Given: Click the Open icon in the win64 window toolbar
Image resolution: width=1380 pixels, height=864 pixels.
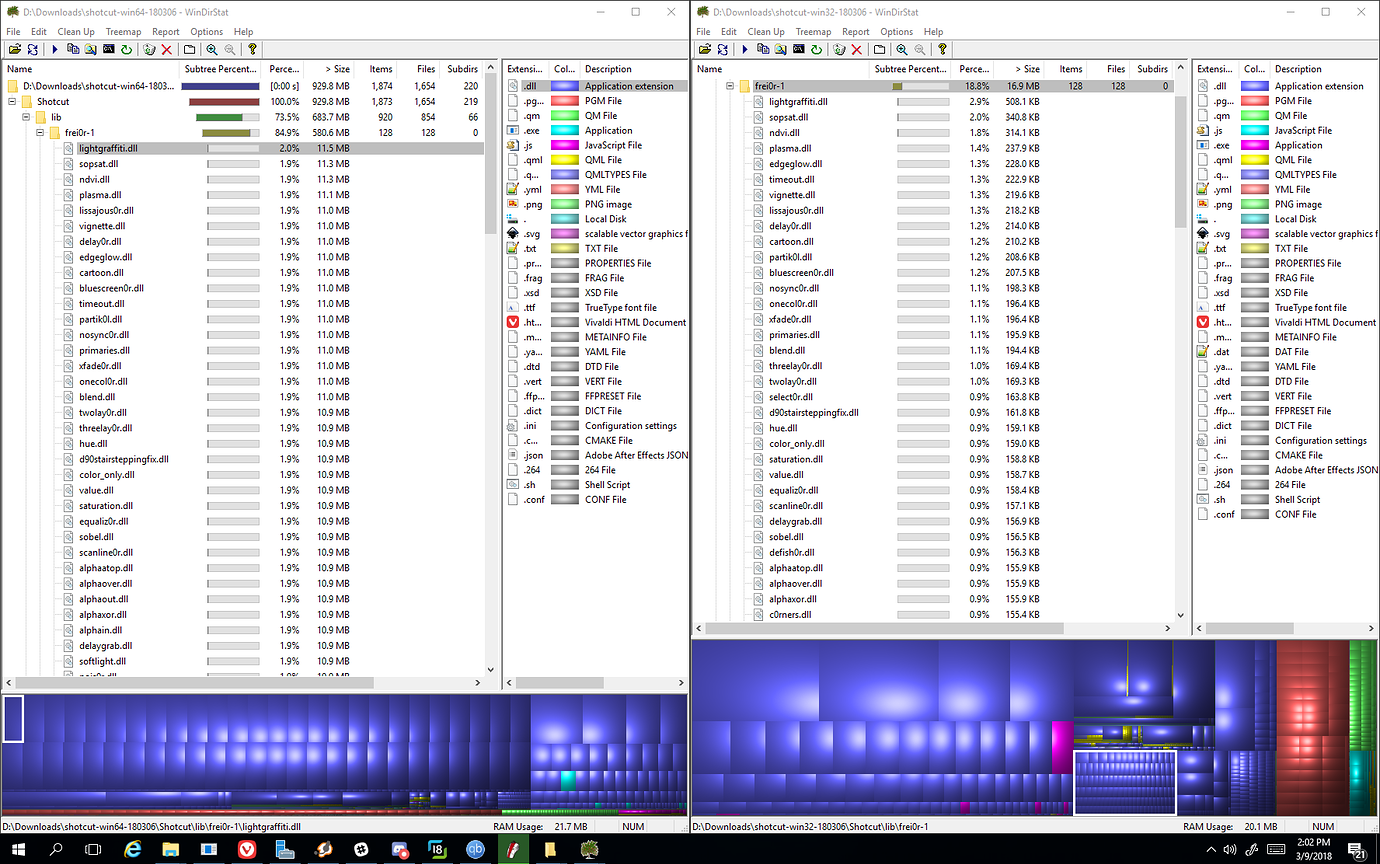Looking at the screenshot, I should tap(15, 49).
